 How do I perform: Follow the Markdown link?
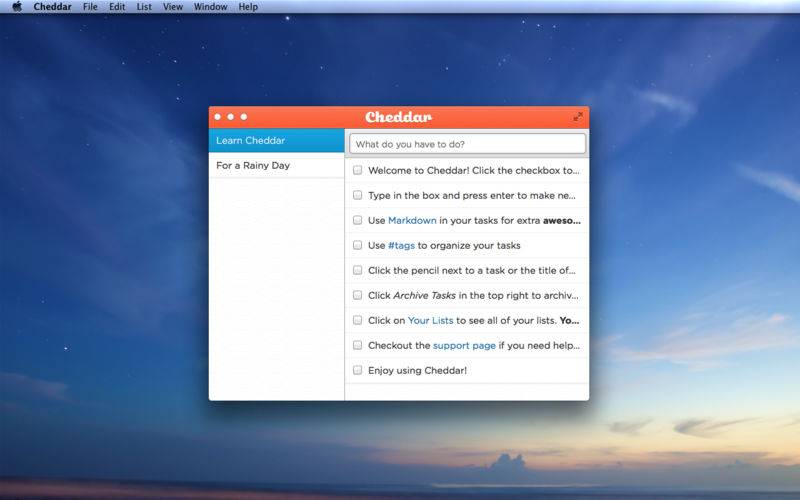click(412, 220)
